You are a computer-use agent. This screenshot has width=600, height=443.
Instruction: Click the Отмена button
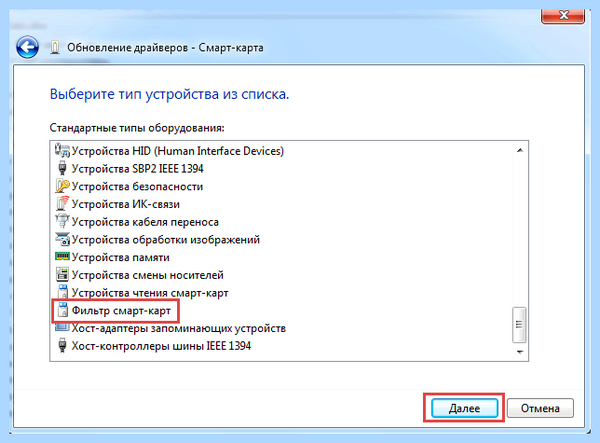[x=540, y=408]
